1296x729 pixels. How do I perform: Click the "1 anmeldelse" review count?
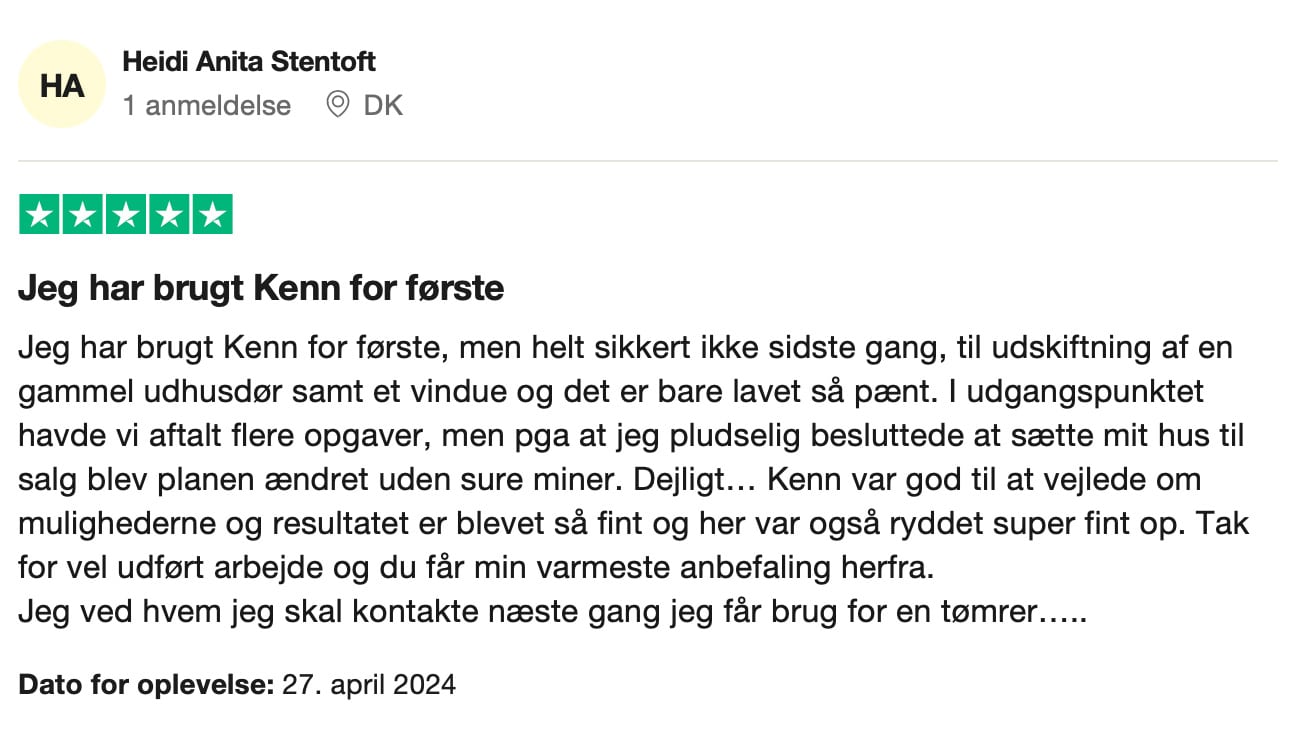click(x=207, y=105)
